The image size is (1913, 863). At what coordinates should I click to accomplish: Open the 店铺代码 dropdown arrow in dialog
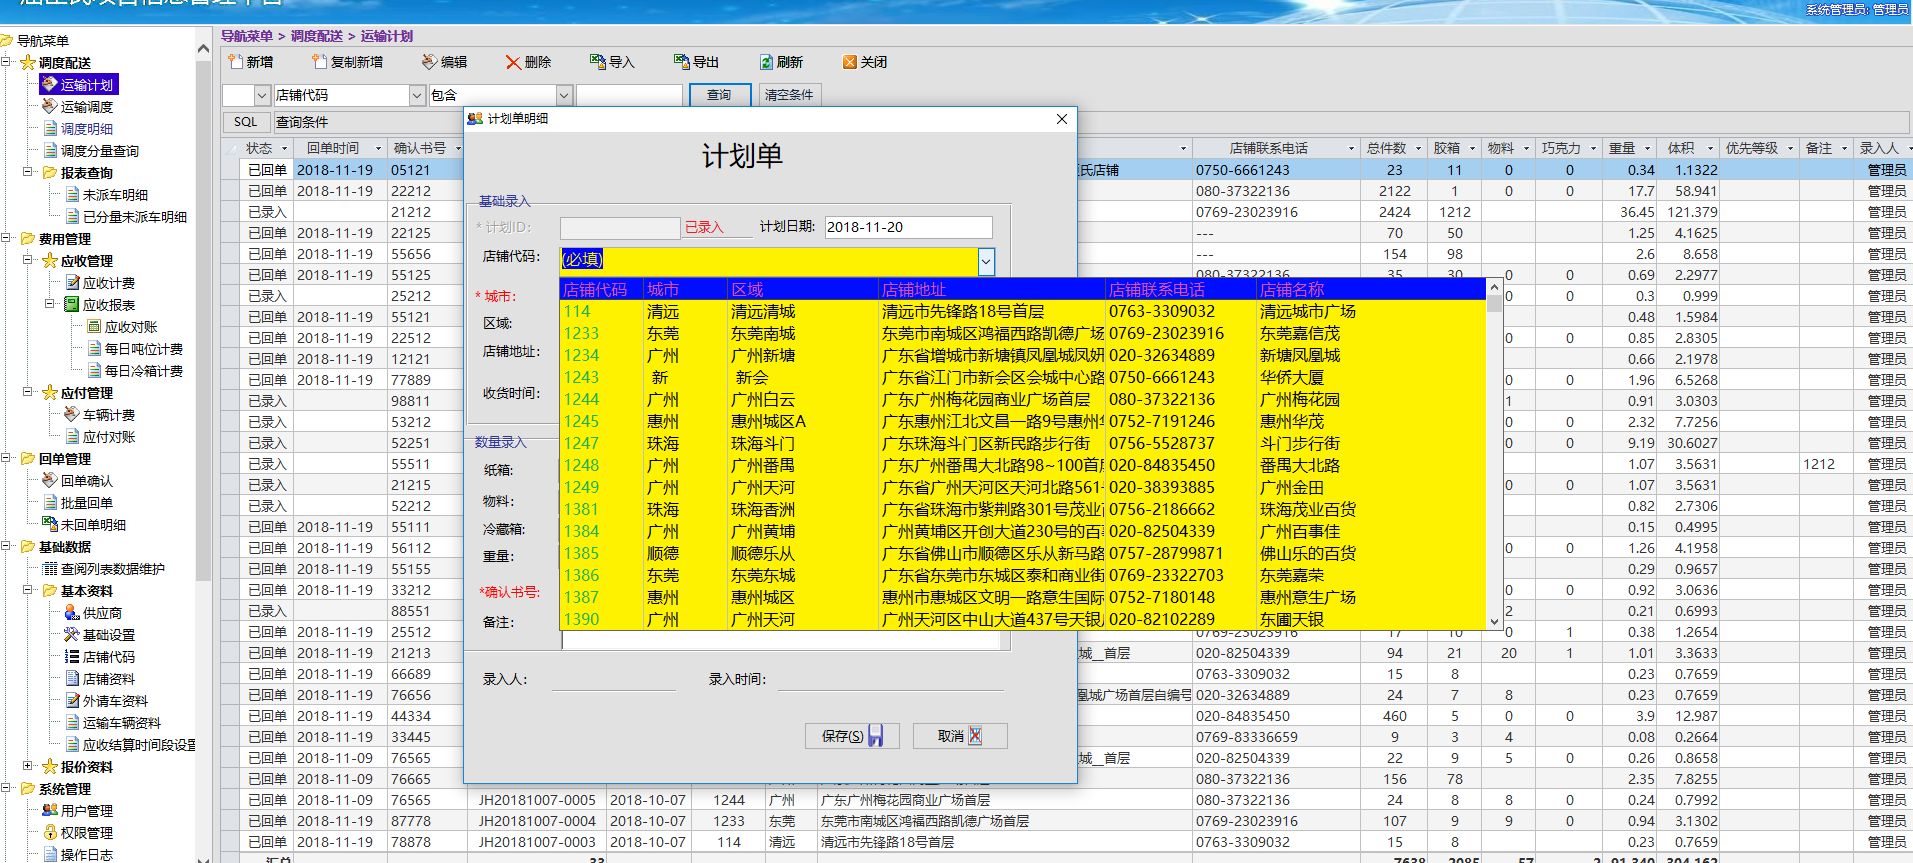986,261
